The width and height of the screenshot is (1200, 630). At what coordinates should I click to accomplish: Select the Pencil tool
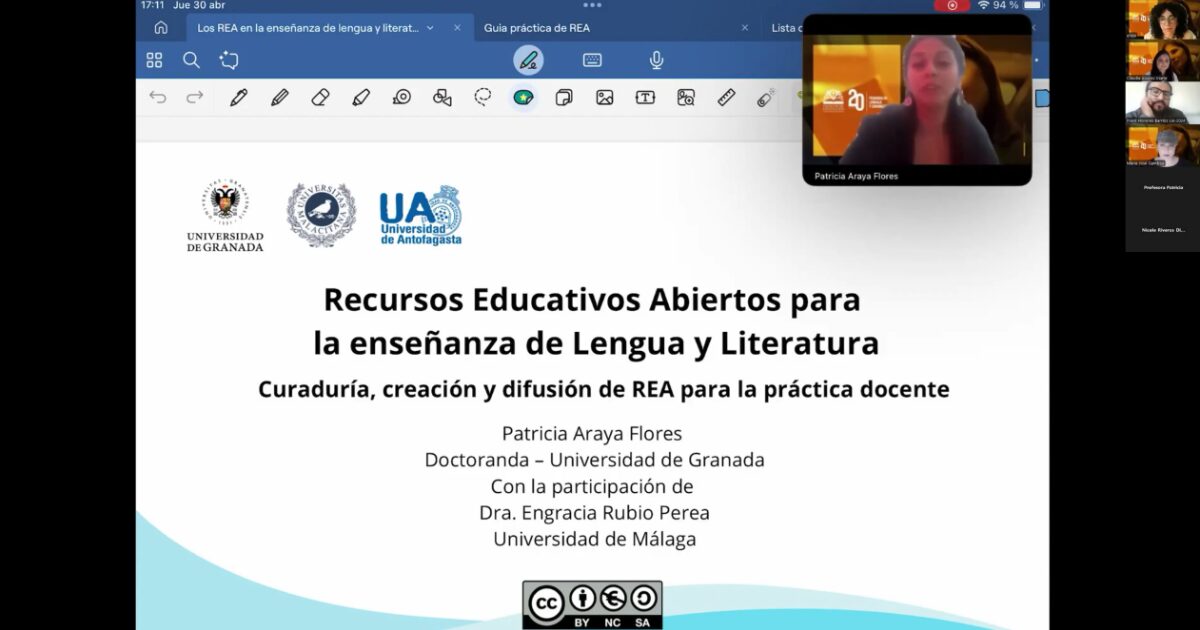[280, 97]
